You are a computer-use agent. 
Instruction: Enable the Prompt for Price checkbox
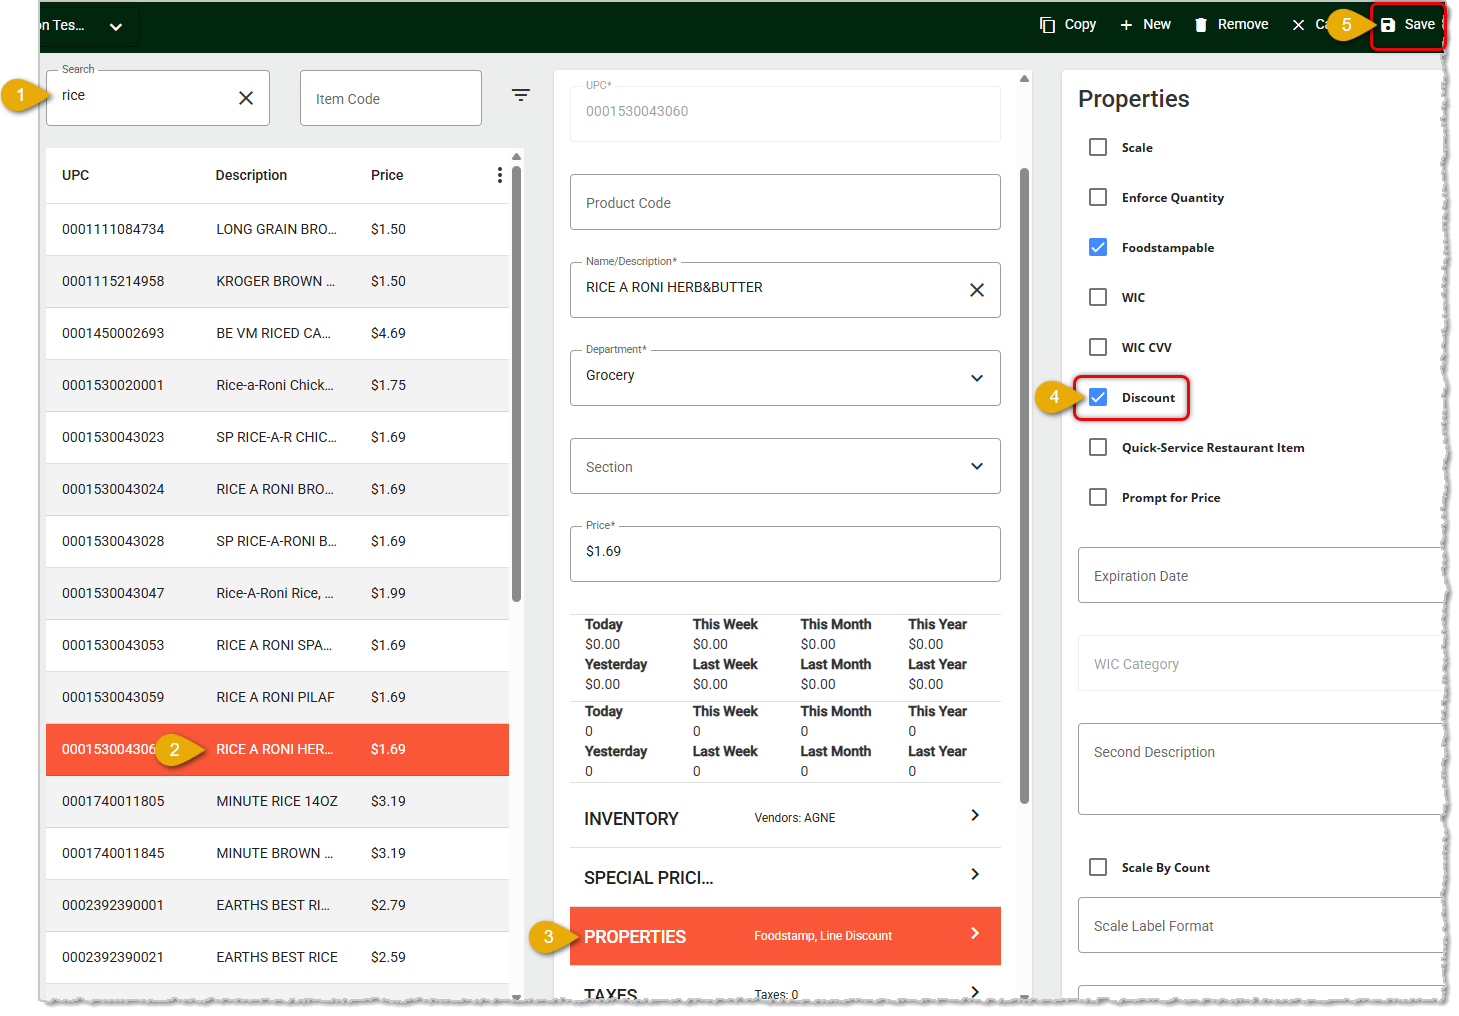pyautogui.click(x=1098, y=497)
